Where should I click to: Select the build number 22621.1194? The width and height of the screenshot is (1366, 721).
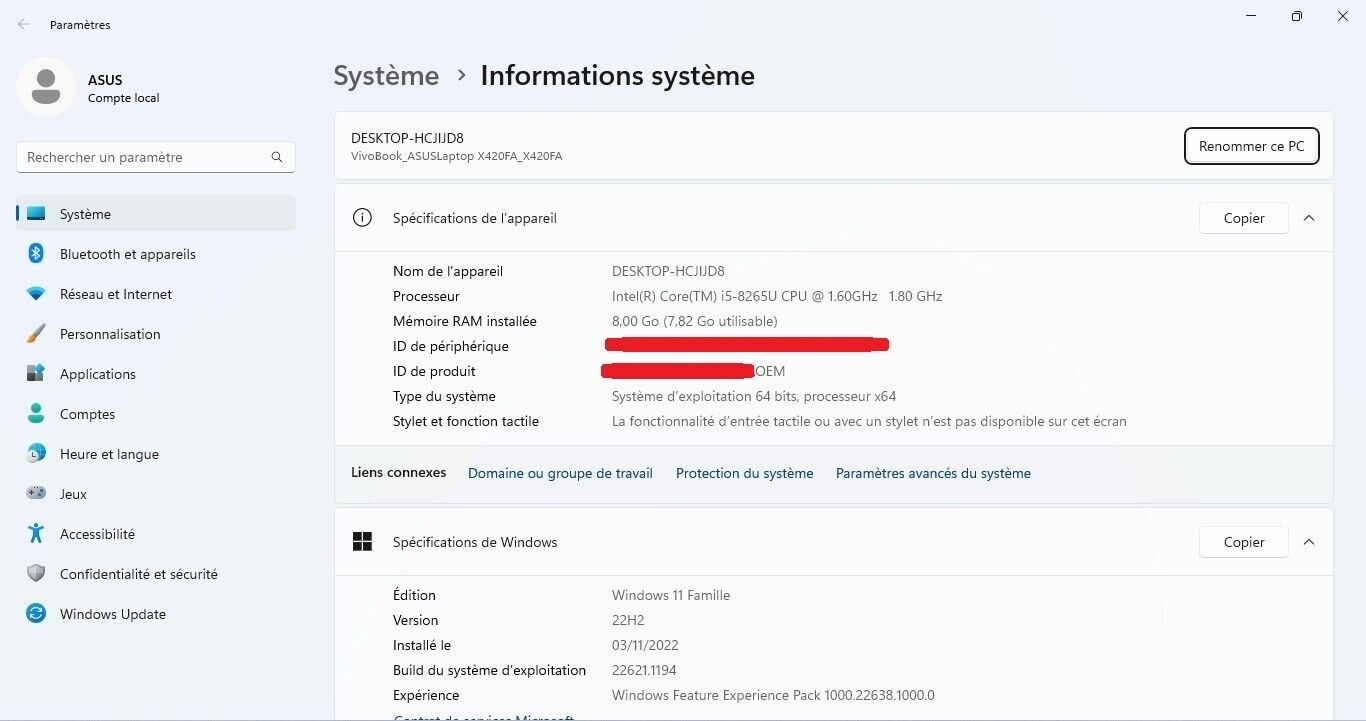[x=644, y=670]
